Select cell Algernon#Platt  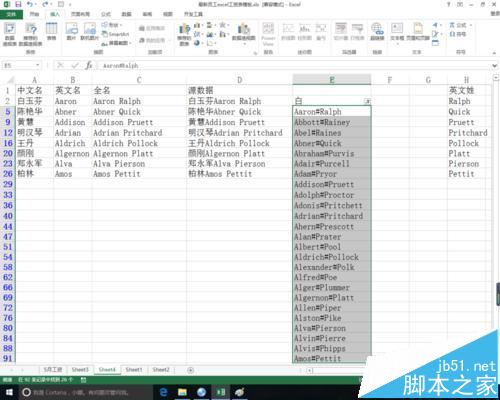click(x=332, y=298)
